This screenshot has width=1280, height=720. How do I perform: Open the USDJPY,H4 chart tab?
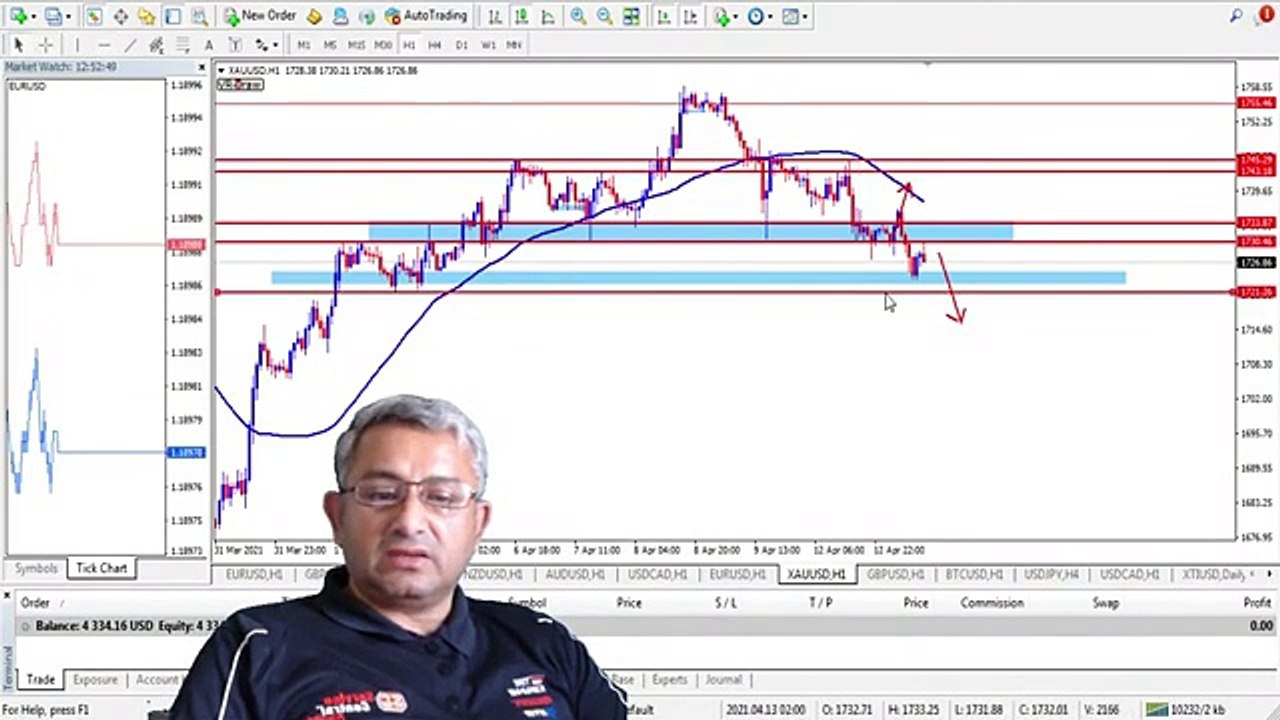pos(1051,574)
